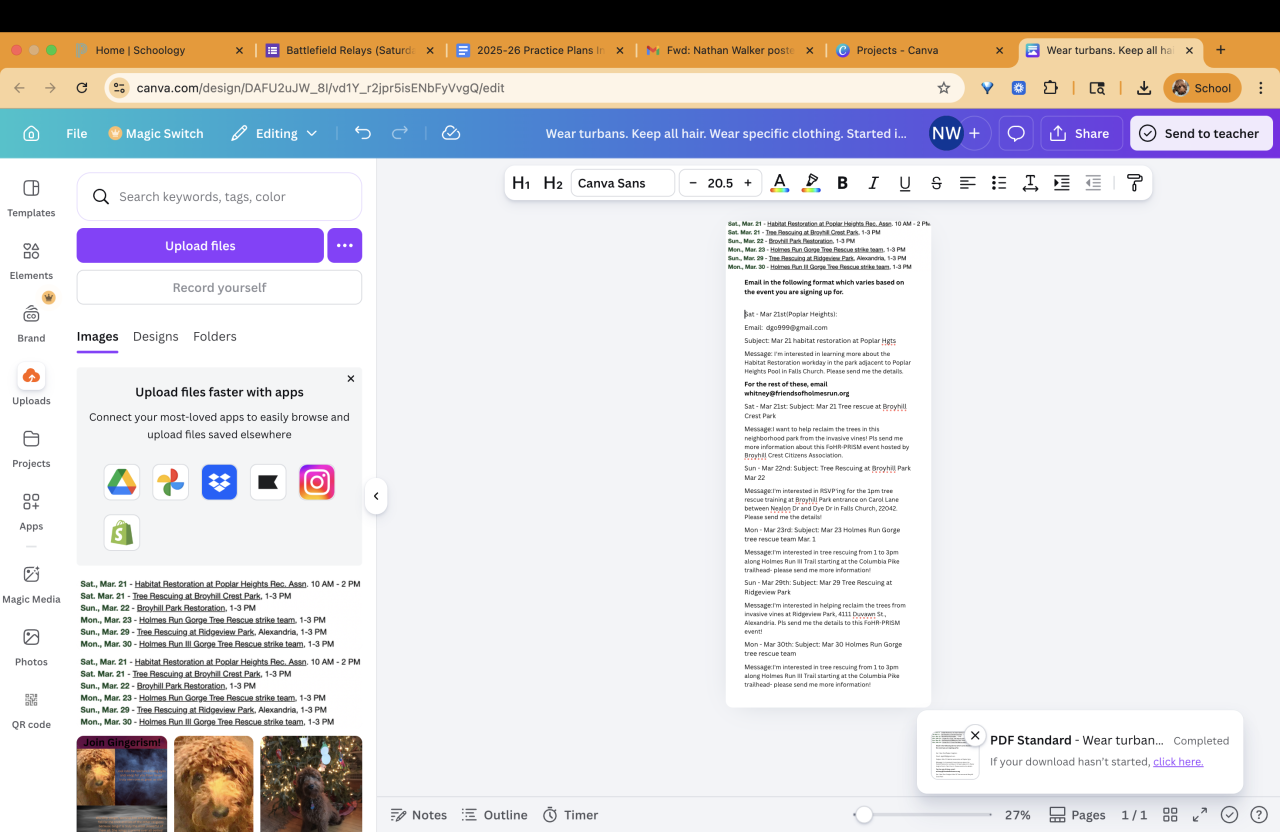Image resolution: width=1280 pixels, height=832 pixels.
Task: Add collaborator plus button
Action: 974,133
